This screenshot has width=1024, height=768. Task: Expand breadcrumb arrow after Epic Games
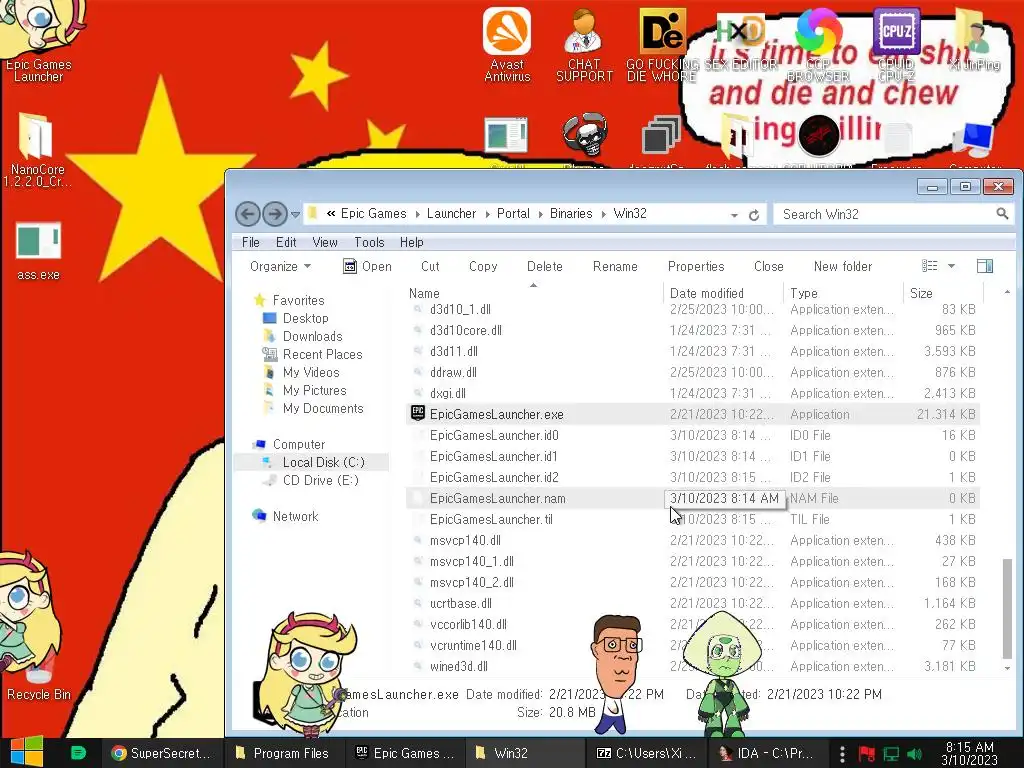point(417,214)
